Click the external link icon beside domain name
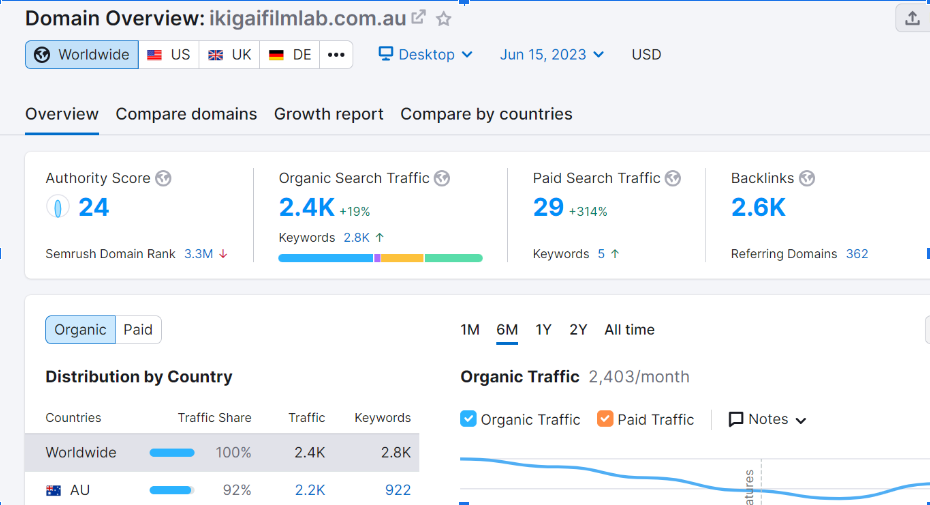Image resolution: width=930 pixels, height=505 pixels. click(x=418, y=18)
